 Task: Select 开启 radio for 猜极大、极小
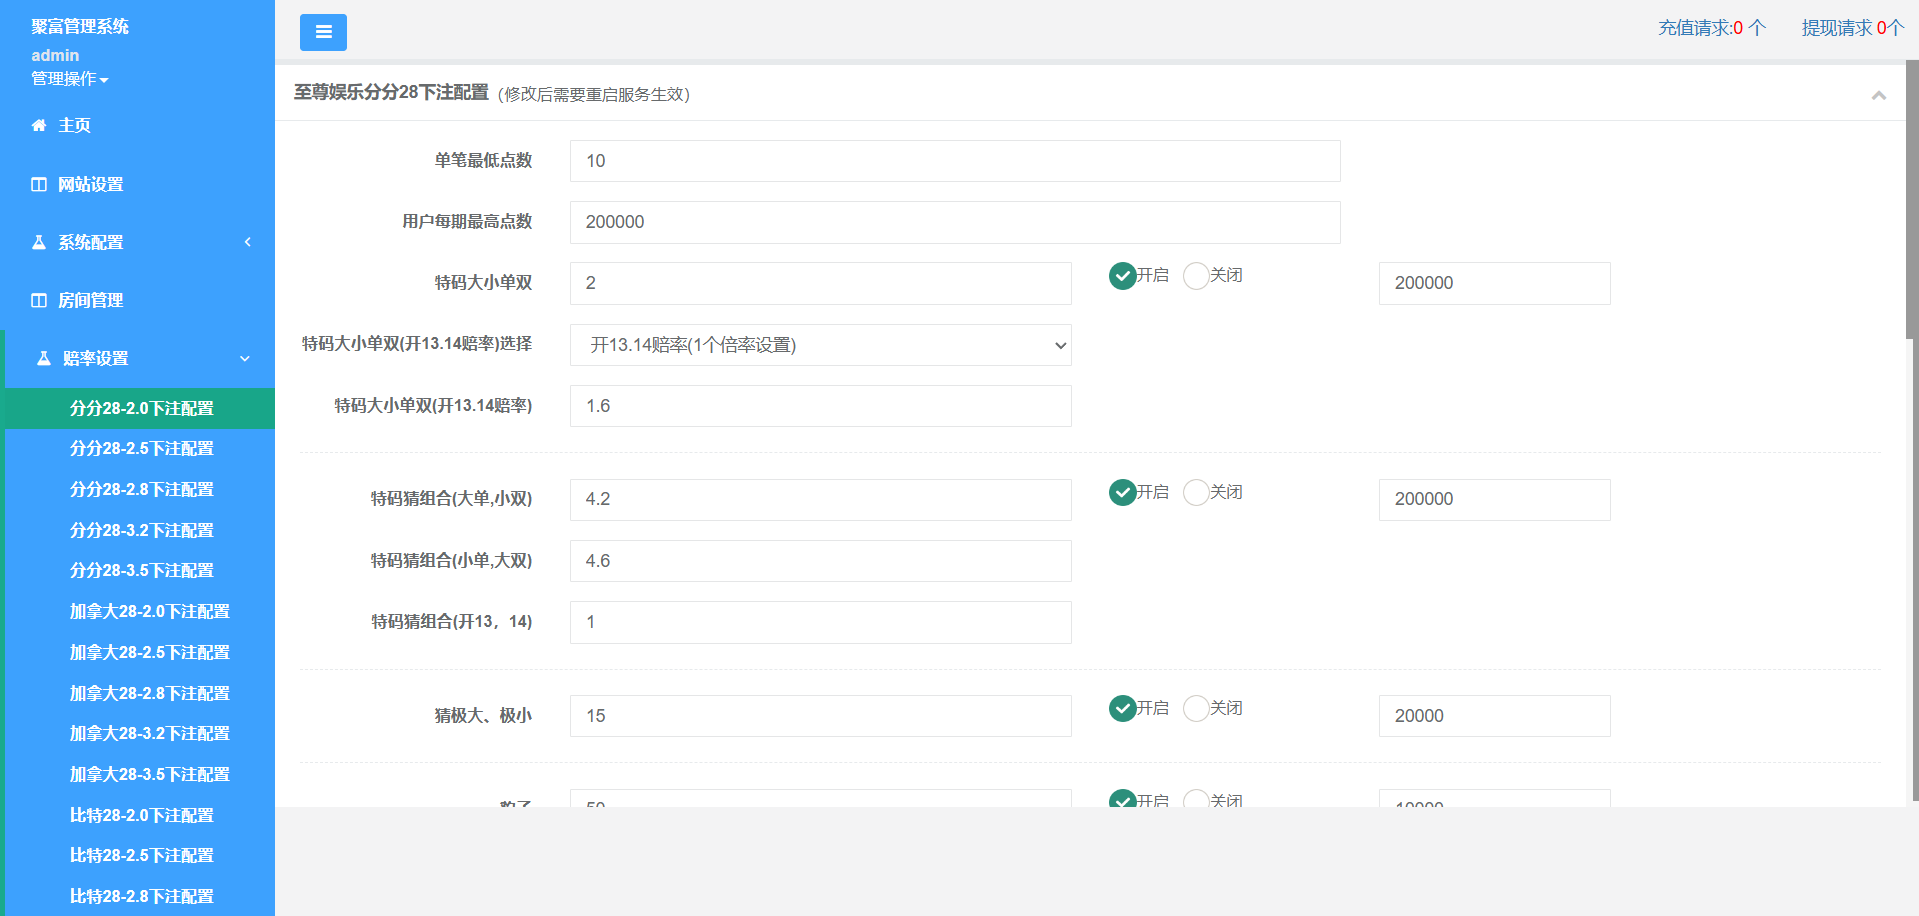[x=1123, y=708]
